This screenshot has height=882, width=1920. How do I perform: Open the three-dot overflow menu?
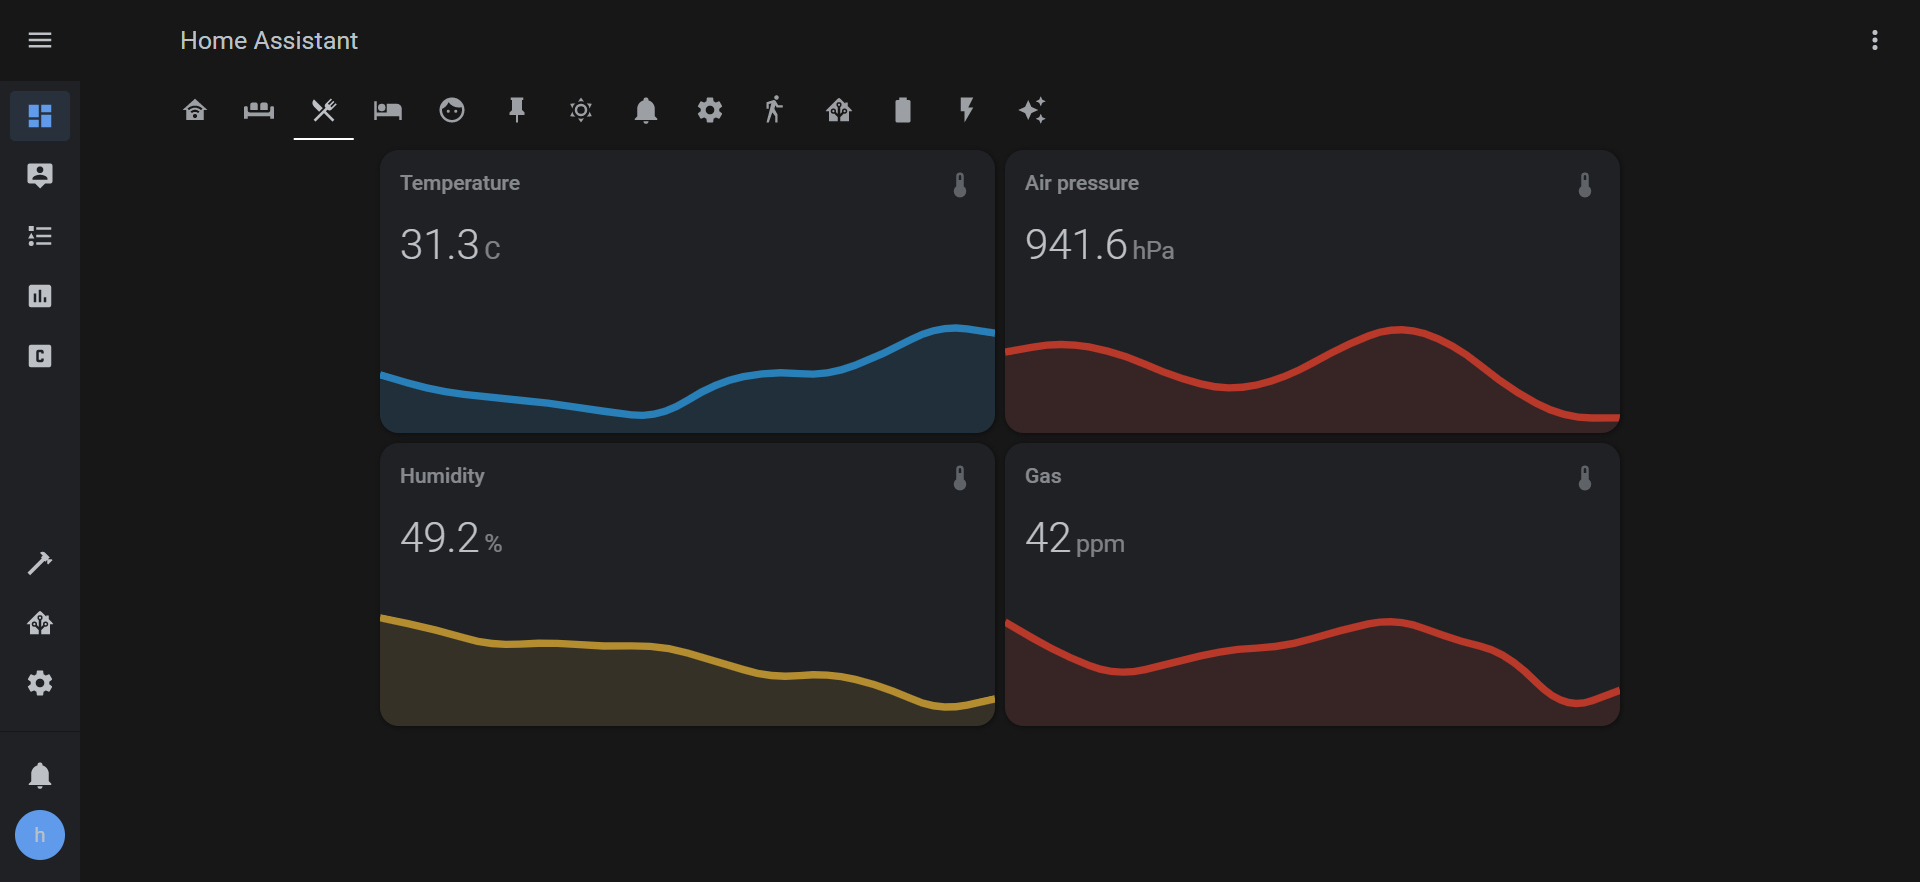[x=1875, y=40]
